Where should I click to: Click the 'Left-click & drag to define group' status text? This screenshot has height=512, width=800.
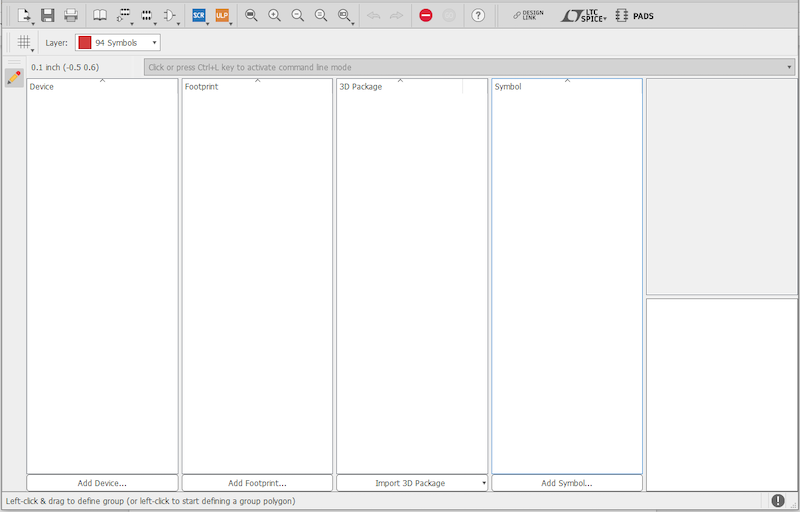coord(150,501)
